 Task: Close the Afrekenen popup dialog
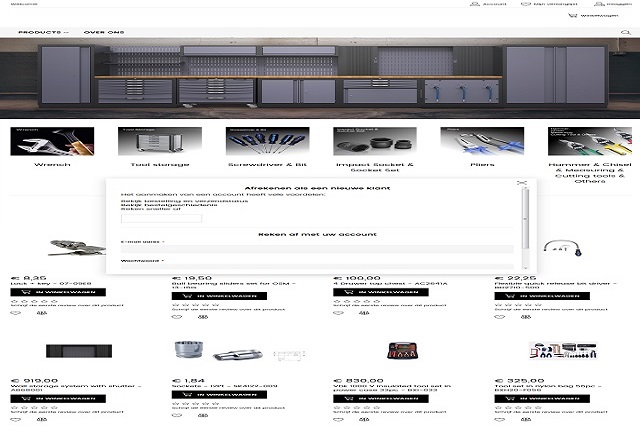pyautogui.click(x=521, y=183)
